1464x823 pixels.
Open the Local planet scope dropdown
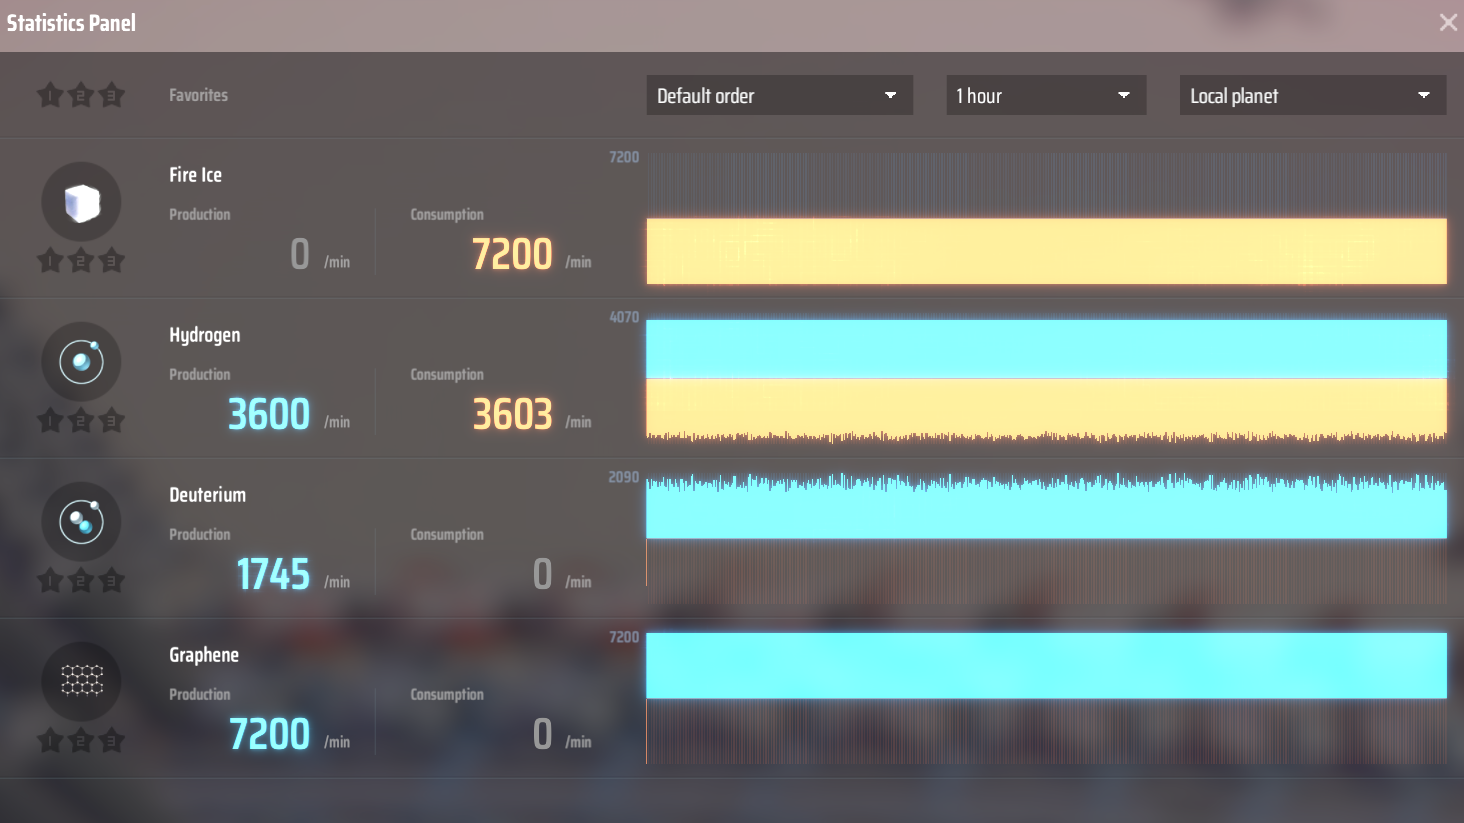point(1312,96)
